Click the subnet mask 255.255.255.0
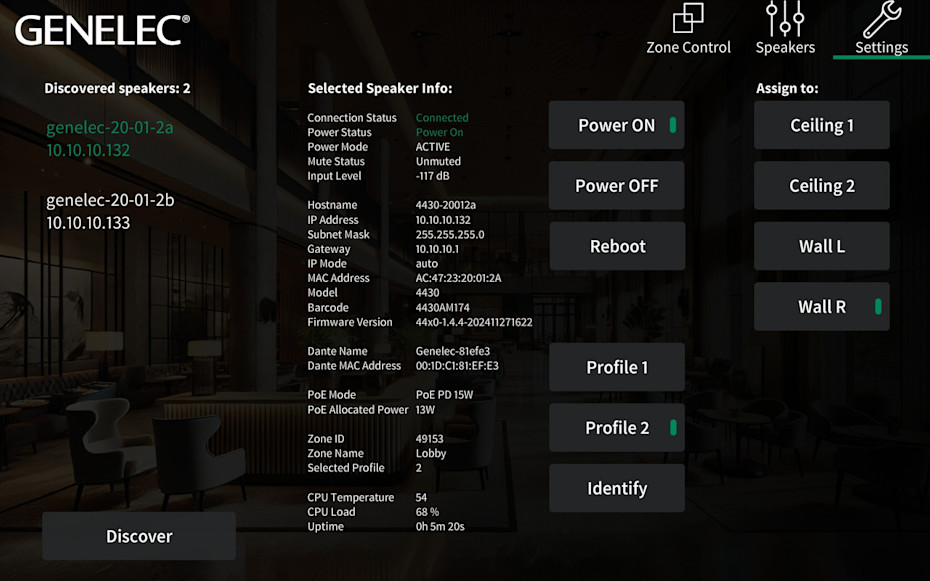 [450, 234]
